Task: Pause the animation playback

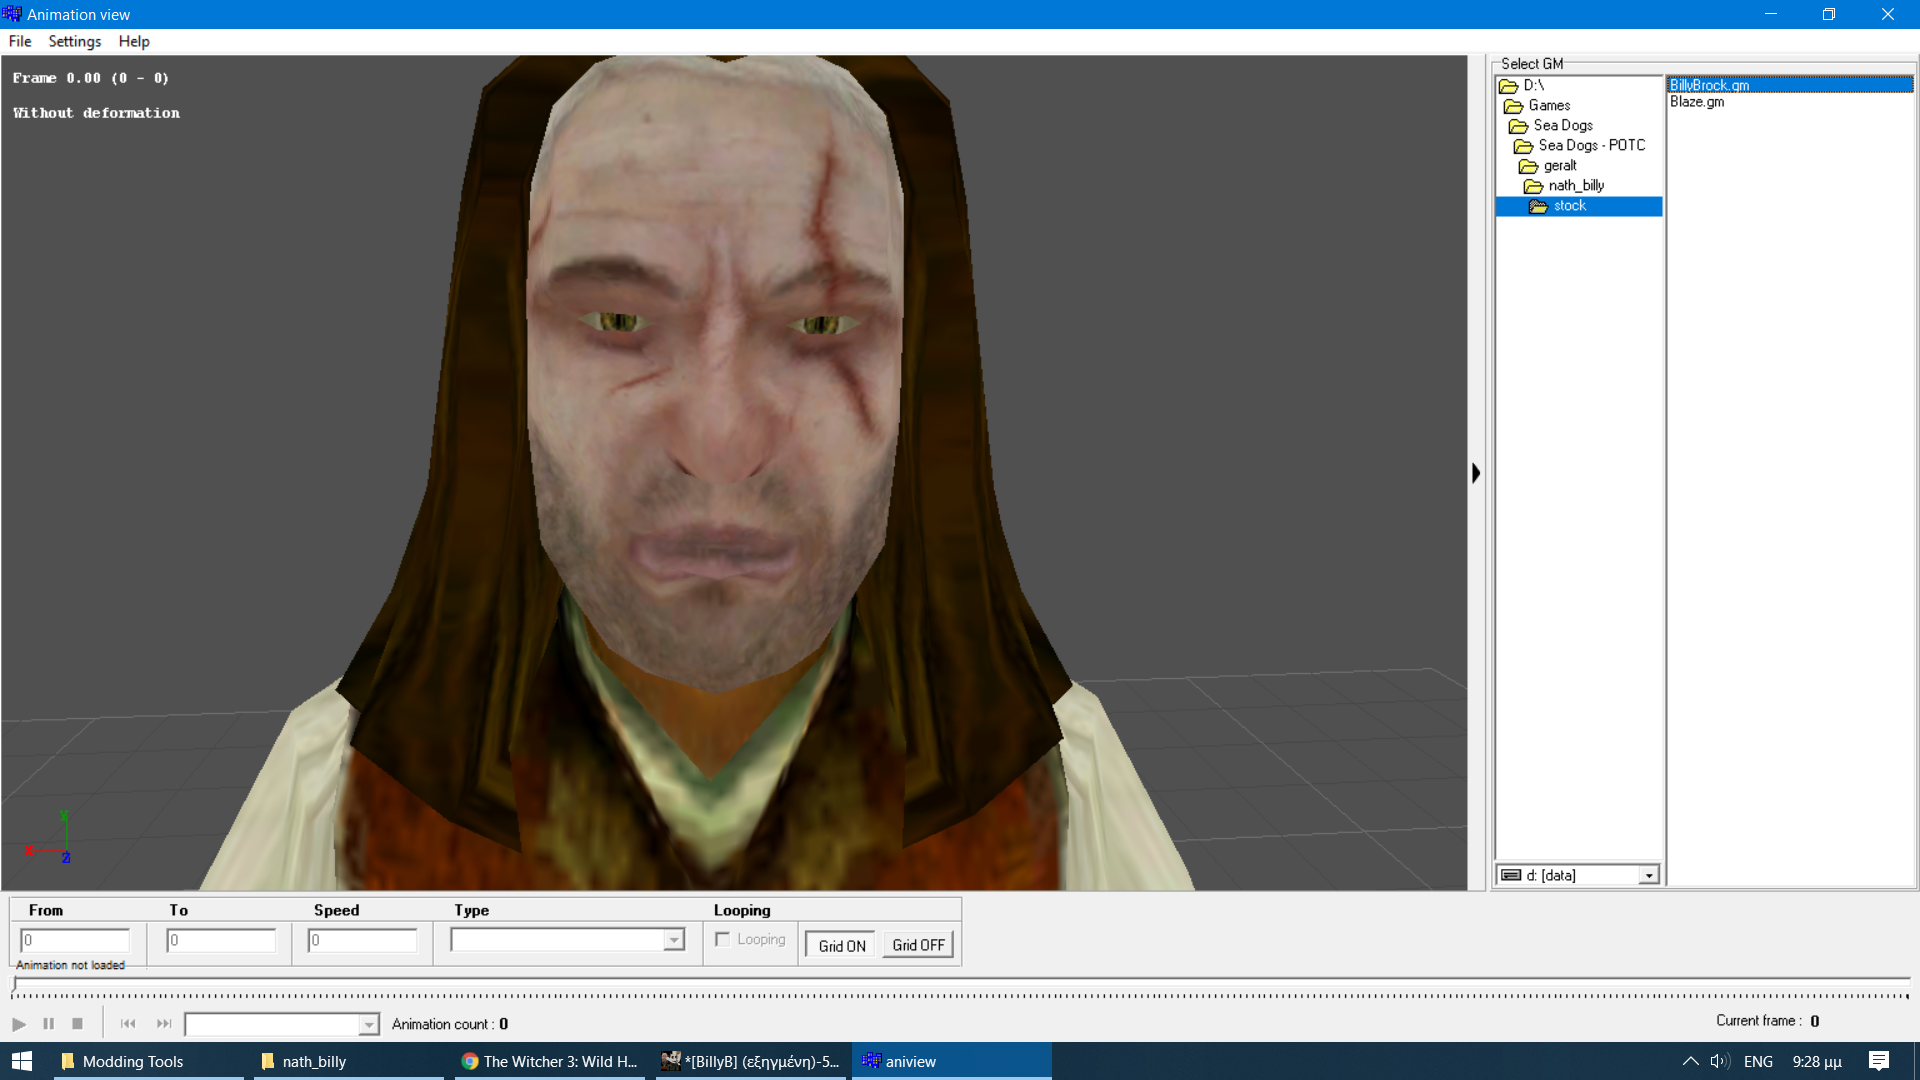Action: (48, 1024)
